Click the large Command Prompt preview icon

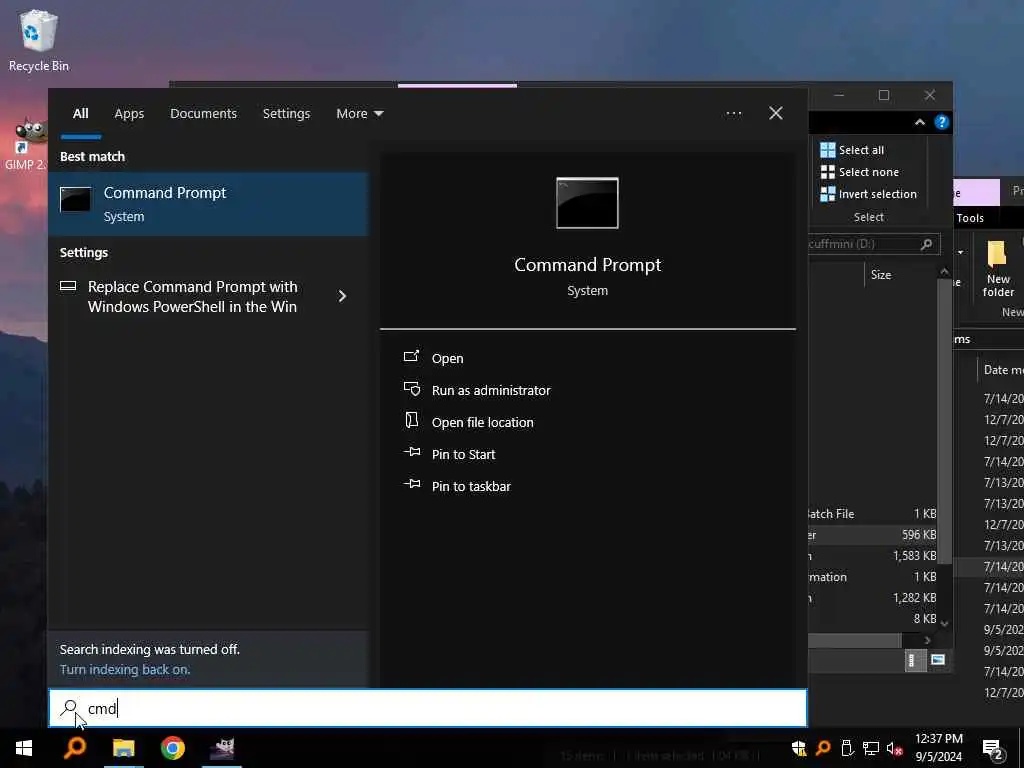587,203
